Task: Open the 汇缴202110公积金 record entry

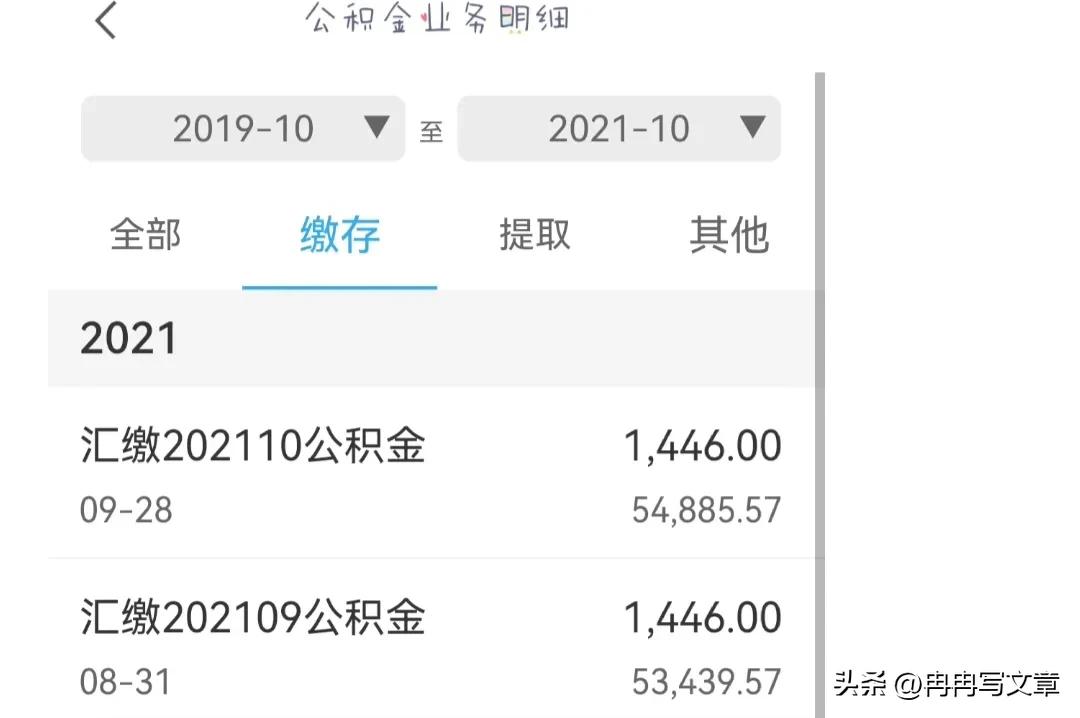Action: (x=252, y=448)
